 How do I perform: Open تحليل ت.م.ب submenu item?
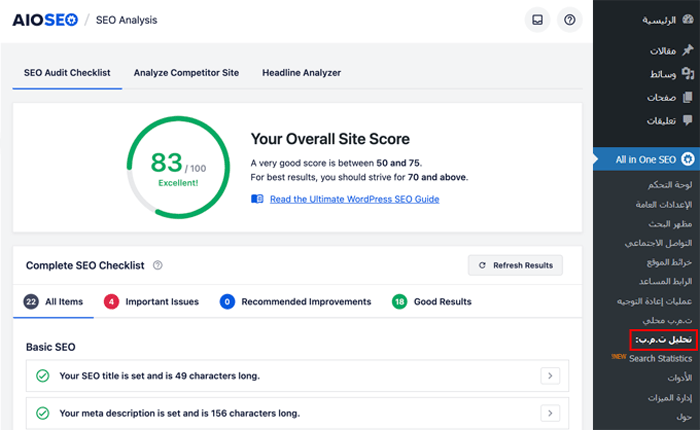coord(663,340)
